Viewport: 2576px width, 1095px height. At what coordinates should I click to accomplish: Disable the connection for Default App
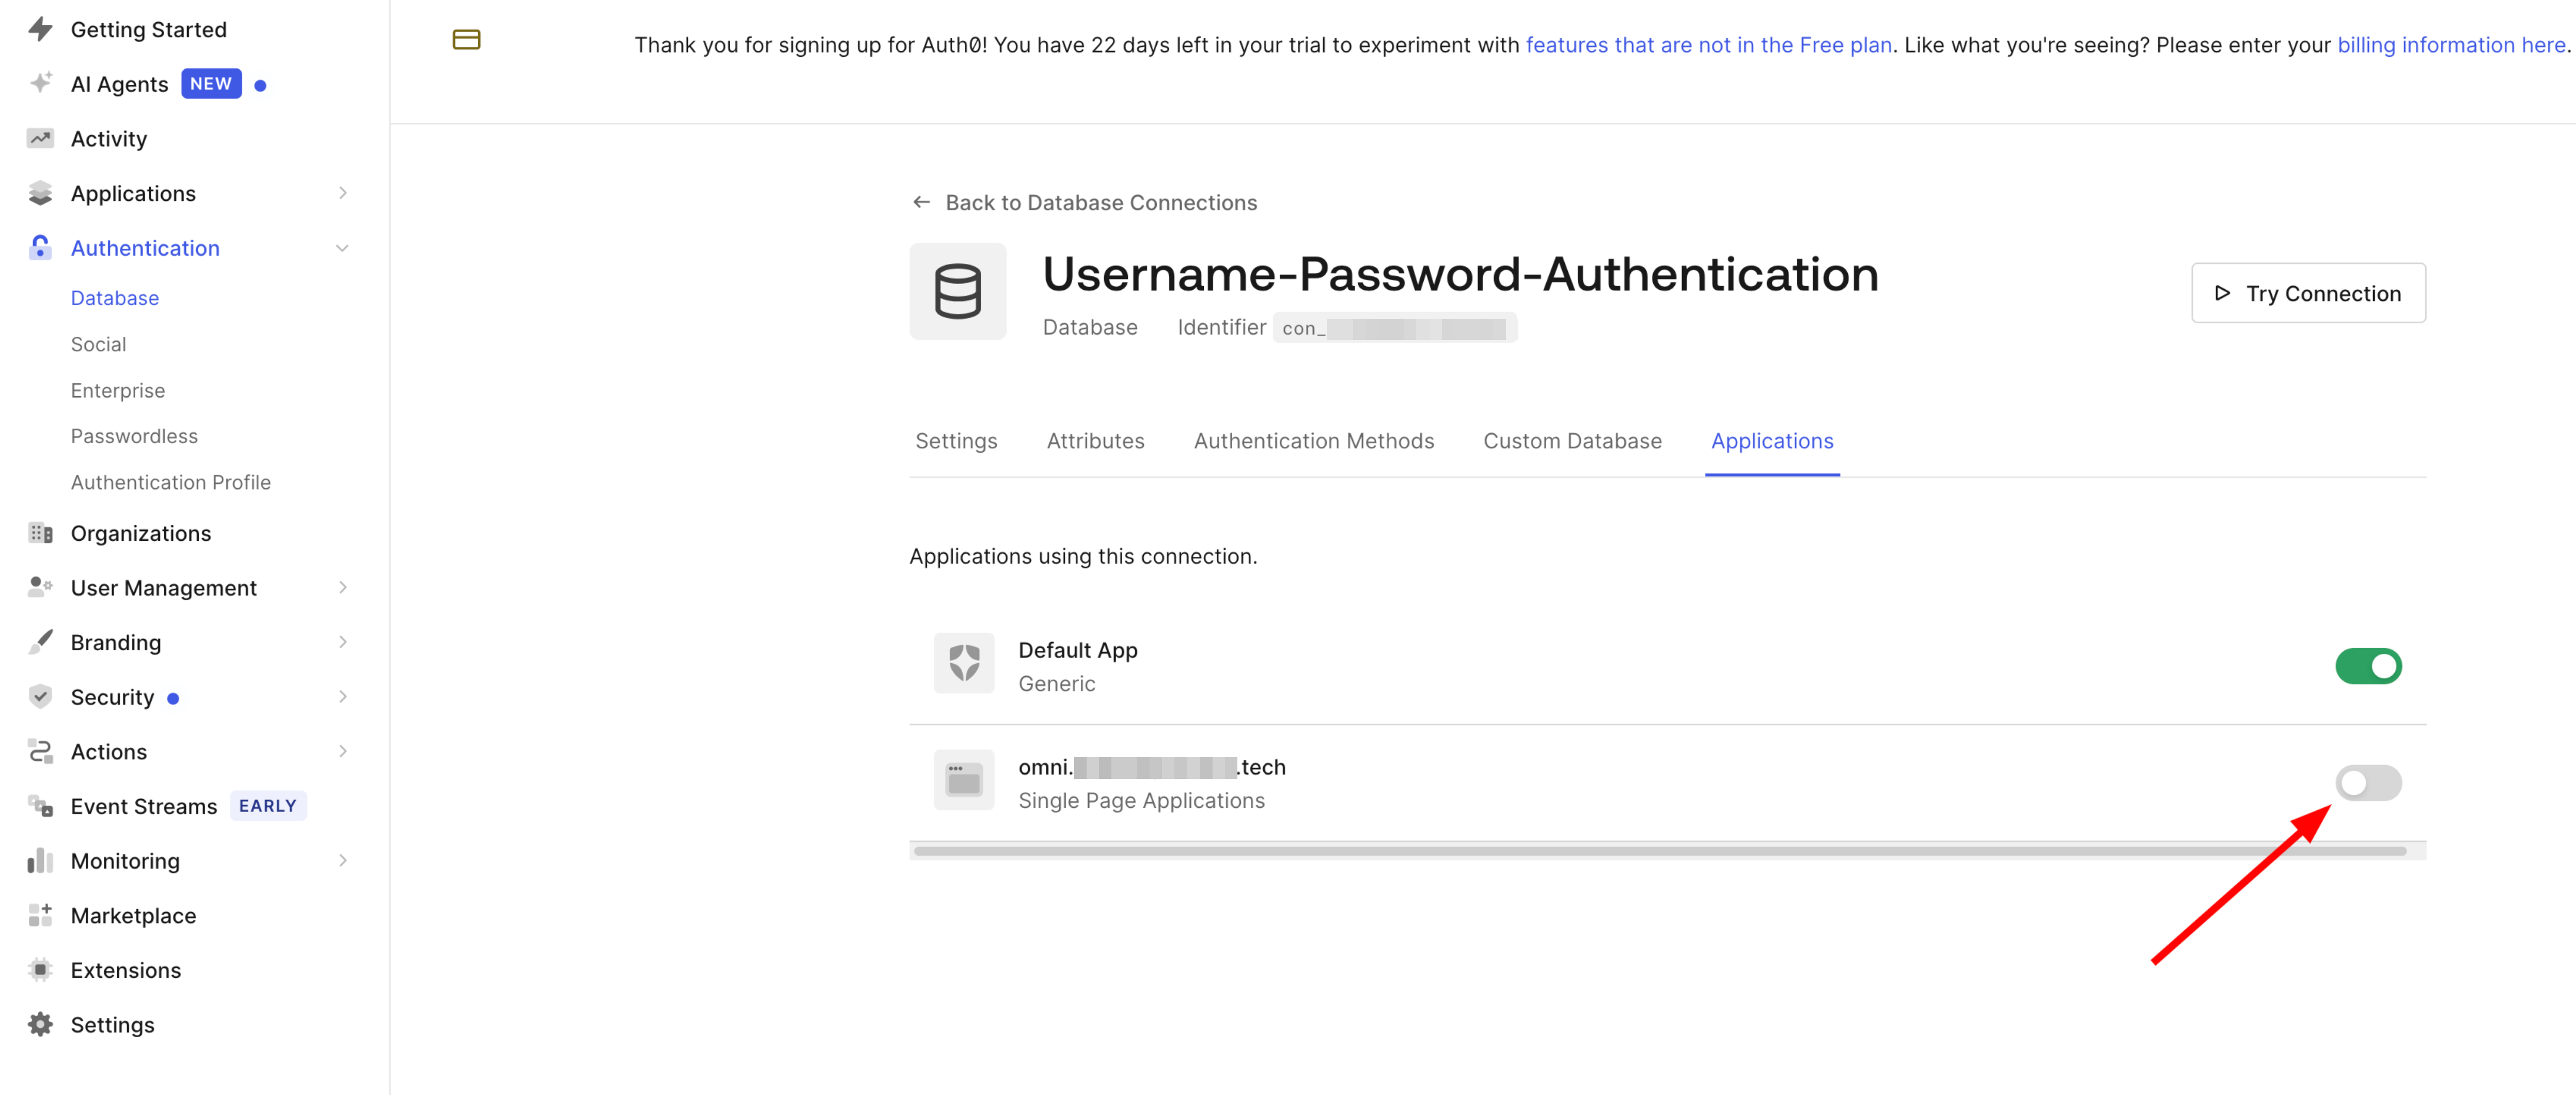2368,666
